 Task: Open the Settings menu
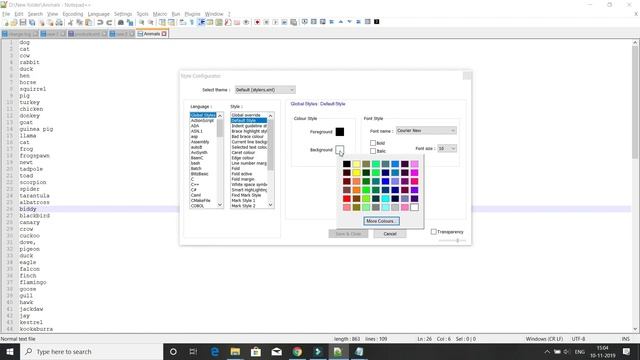point(123,14)
